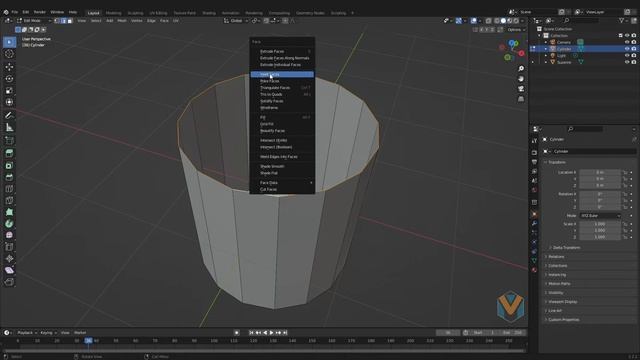The width and height of the screenshot is (640, 360).
Task: Choose Shade Smooth in Face menu
Action: pos(282,166)
